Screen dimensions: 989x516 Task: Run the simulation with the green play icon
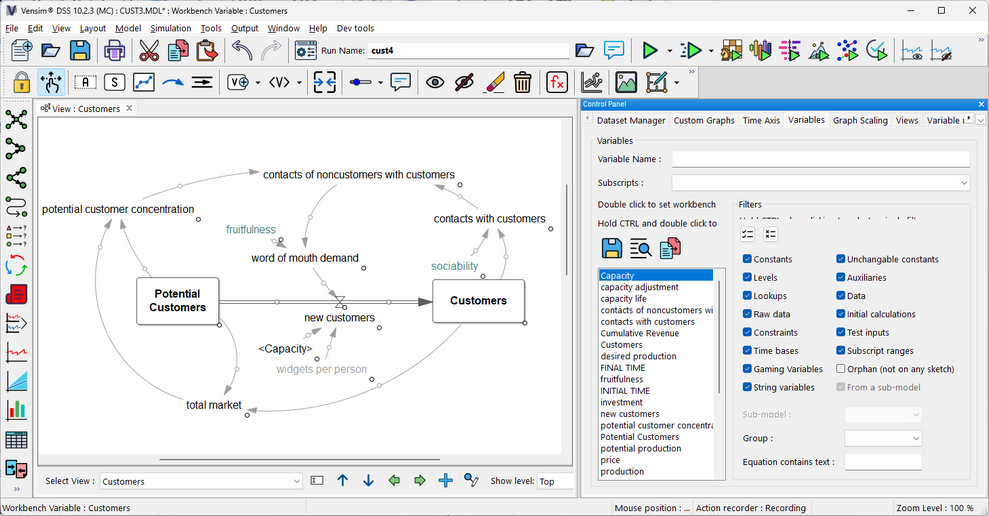[x=650, y=50]
